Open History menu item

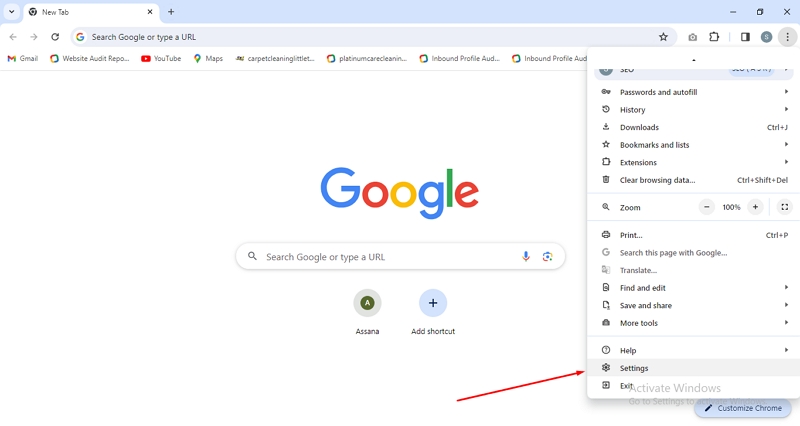(694, 110)
